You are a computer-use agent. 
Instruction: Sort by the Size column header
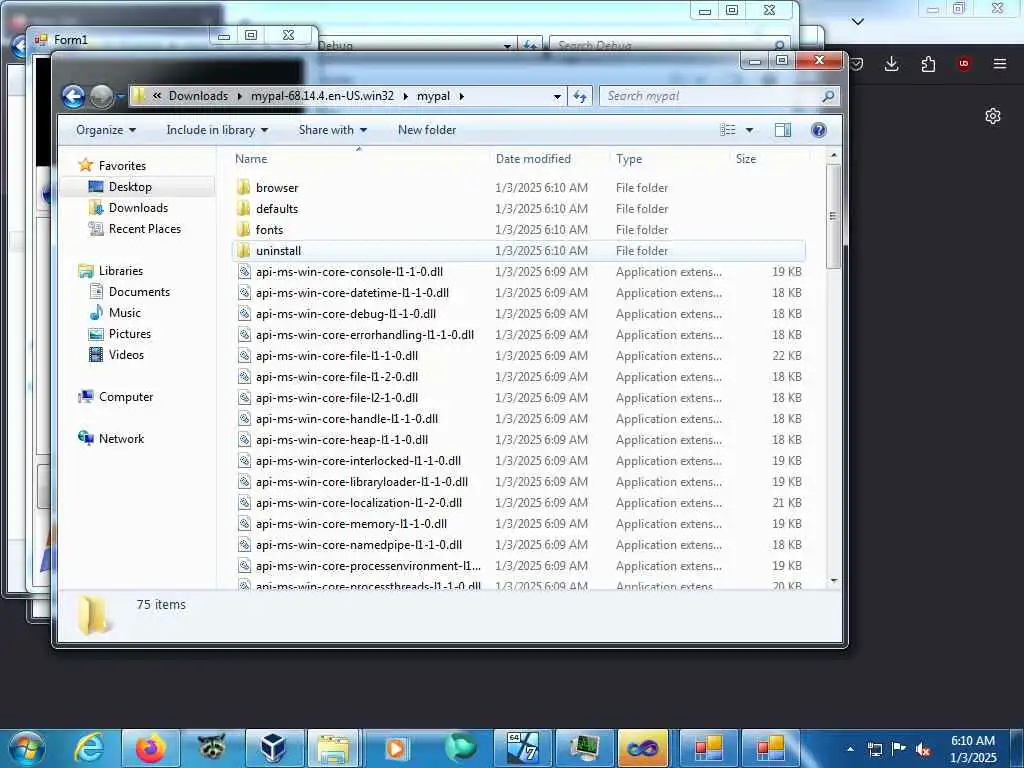pos(746,159)
